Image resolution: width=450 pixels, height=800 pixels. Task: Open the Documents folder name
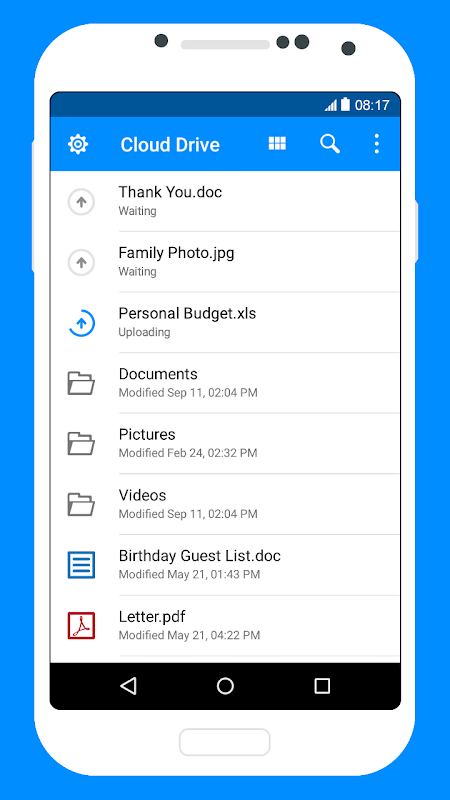coord(158,374)
